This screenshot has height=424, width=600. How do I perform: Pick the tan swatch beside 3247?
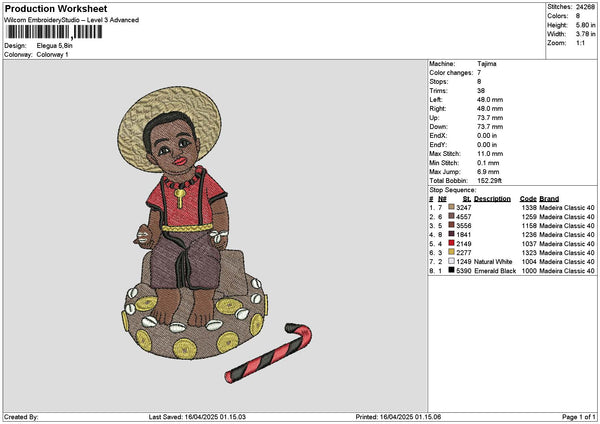(452, 207)
